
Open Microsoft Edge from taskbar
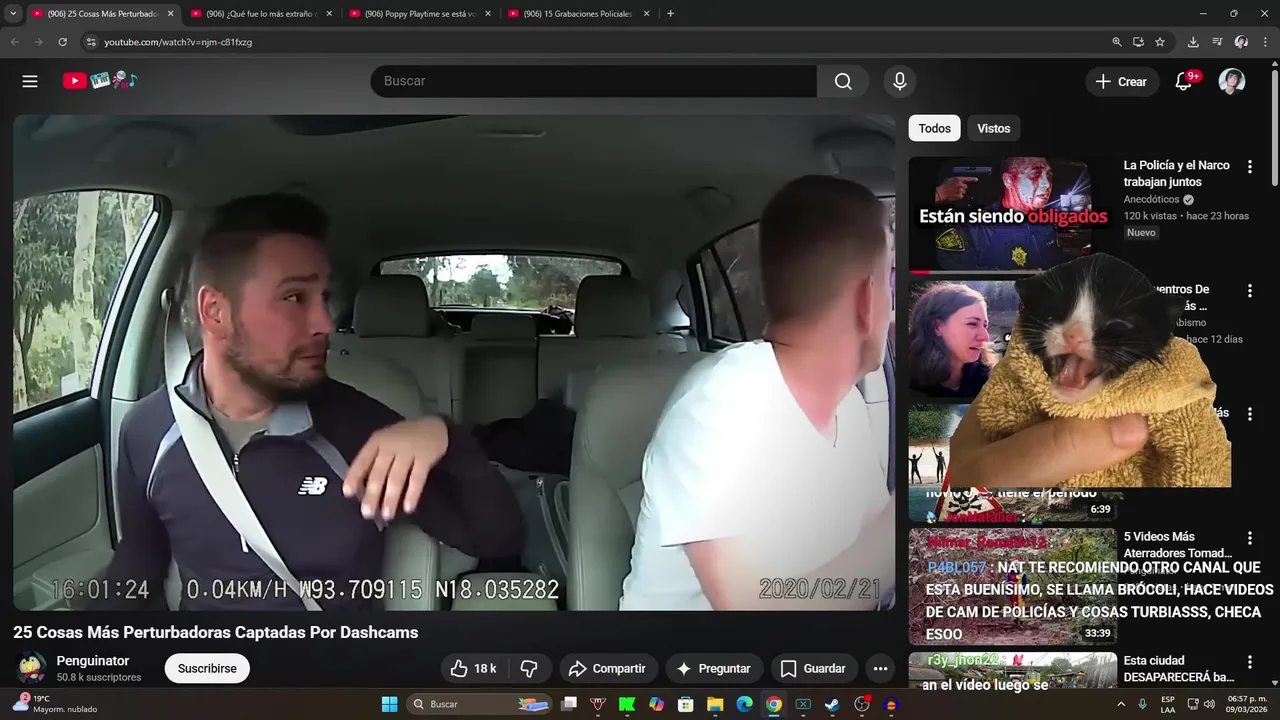point(744,704)
